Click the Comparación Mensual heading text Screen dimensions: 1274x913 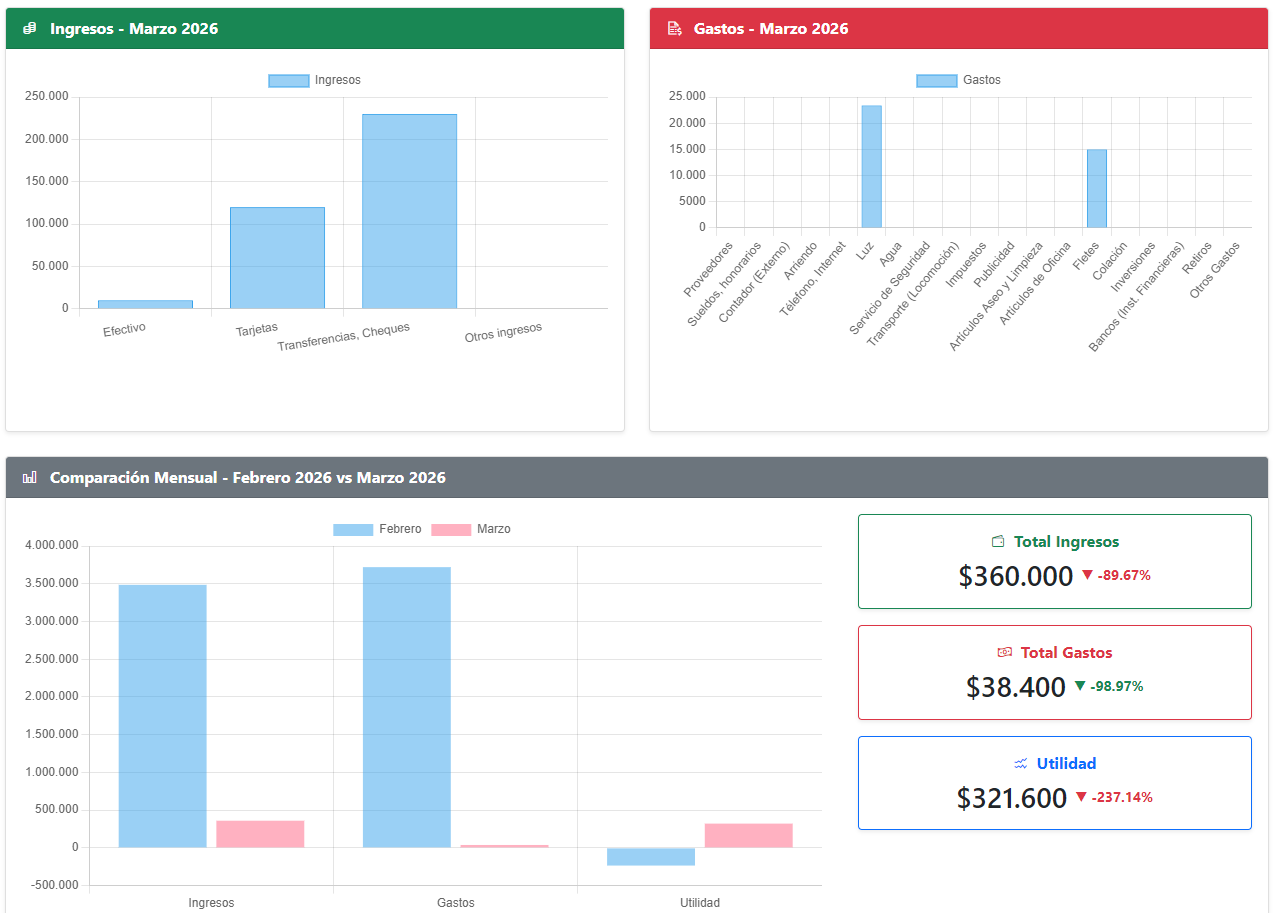(x=248, y=478)
